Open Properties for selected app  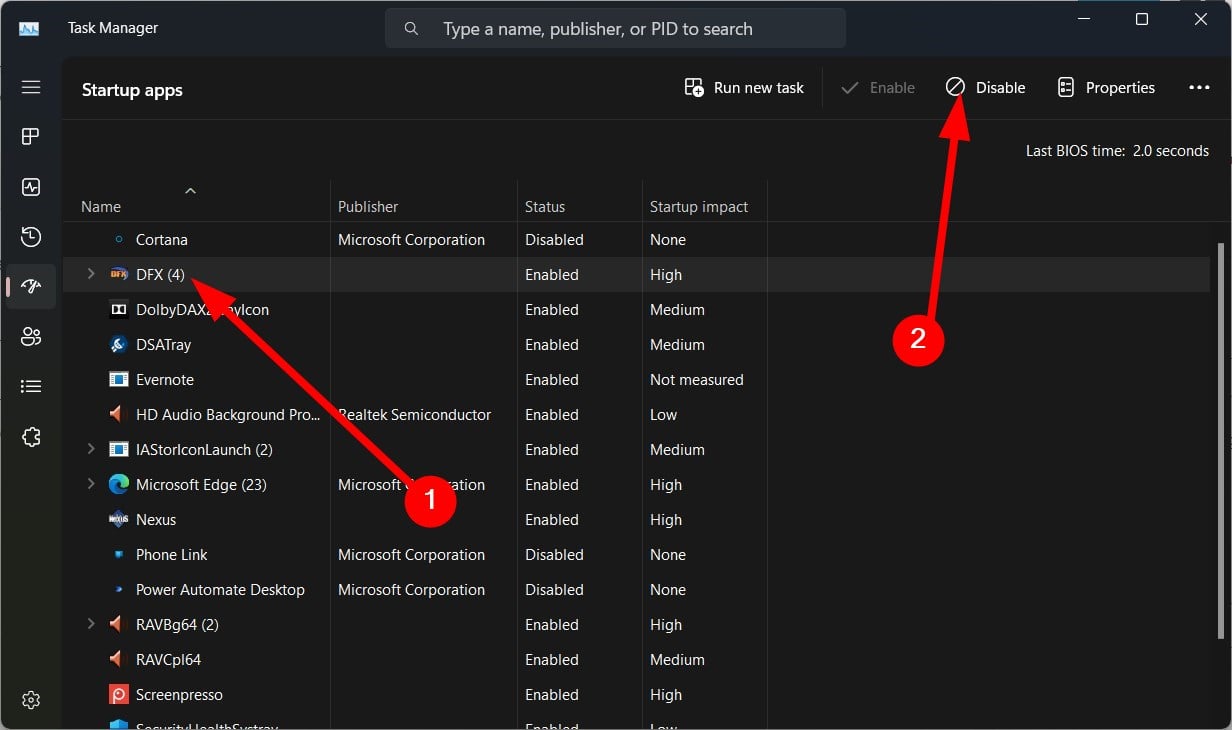pos(1106,88)
